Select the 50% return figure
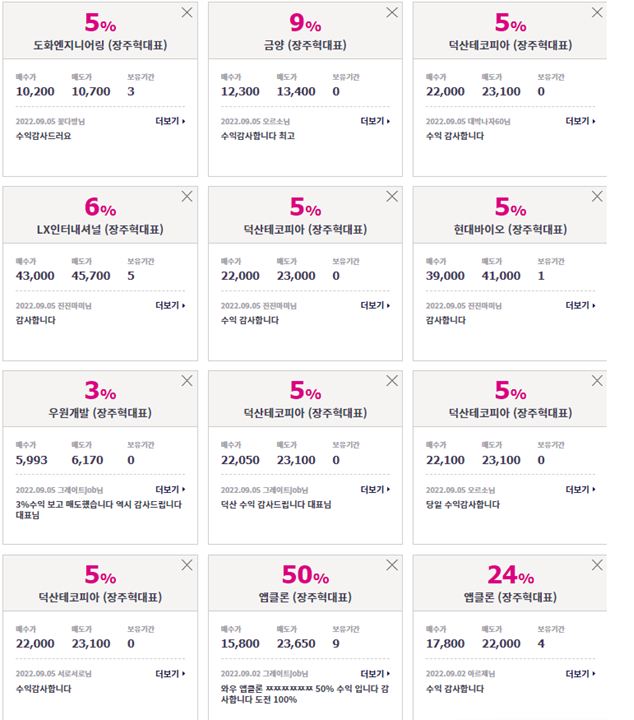This screenshot has width=634, height=720. tap(305, 574)
